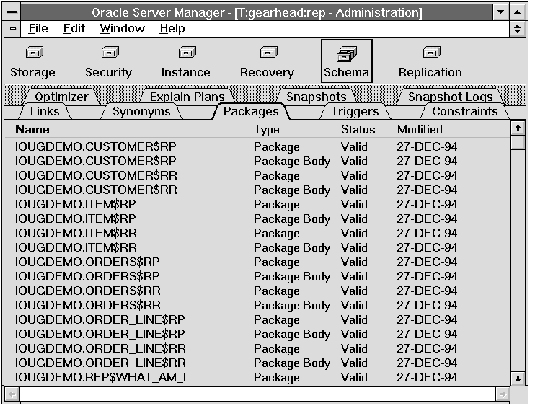This screenshot has width=536, height=407.
Task: Click the Name column header
Action: [x=32, y=130]
